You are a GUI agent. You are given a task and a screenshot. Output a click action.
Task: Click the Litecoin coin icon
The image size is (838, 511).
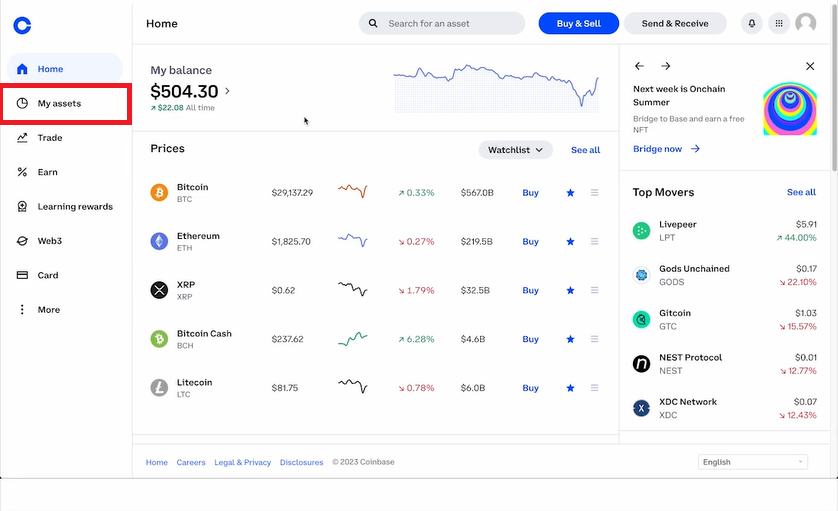[x=159, y=388]
